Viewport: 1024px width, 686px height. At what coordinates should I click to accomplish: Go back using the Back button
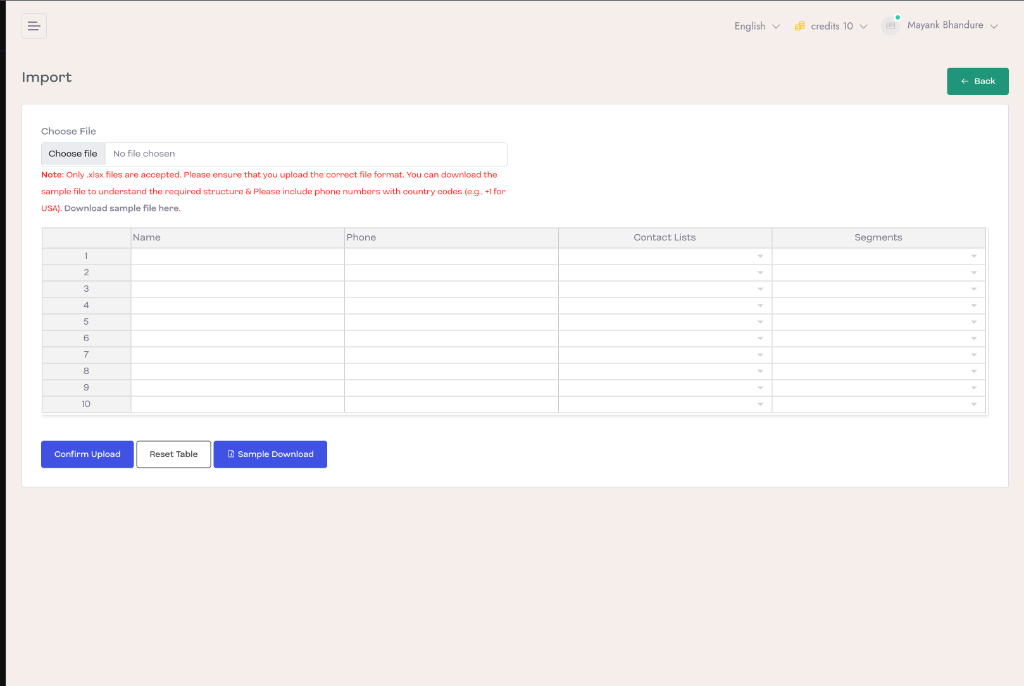(978, 81)
